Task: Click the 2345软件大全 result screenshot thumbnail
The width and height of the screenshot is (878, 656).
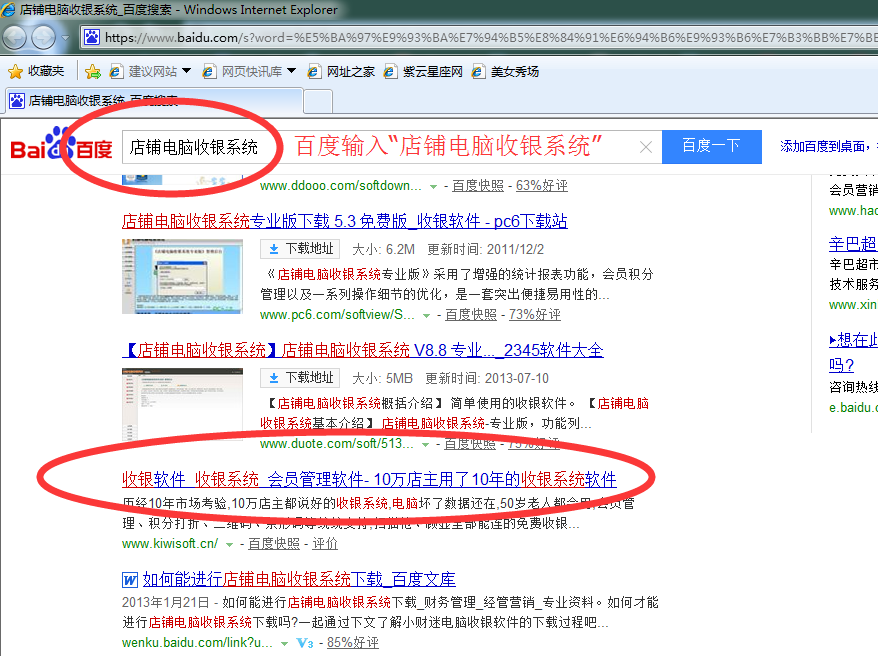Action: coord(183,405)
